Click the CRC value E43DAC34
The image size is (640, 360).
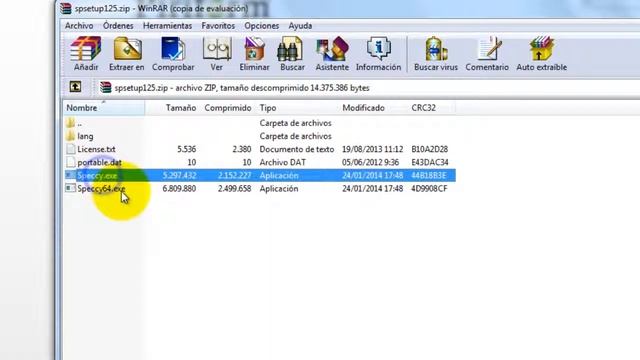[430, 162]
